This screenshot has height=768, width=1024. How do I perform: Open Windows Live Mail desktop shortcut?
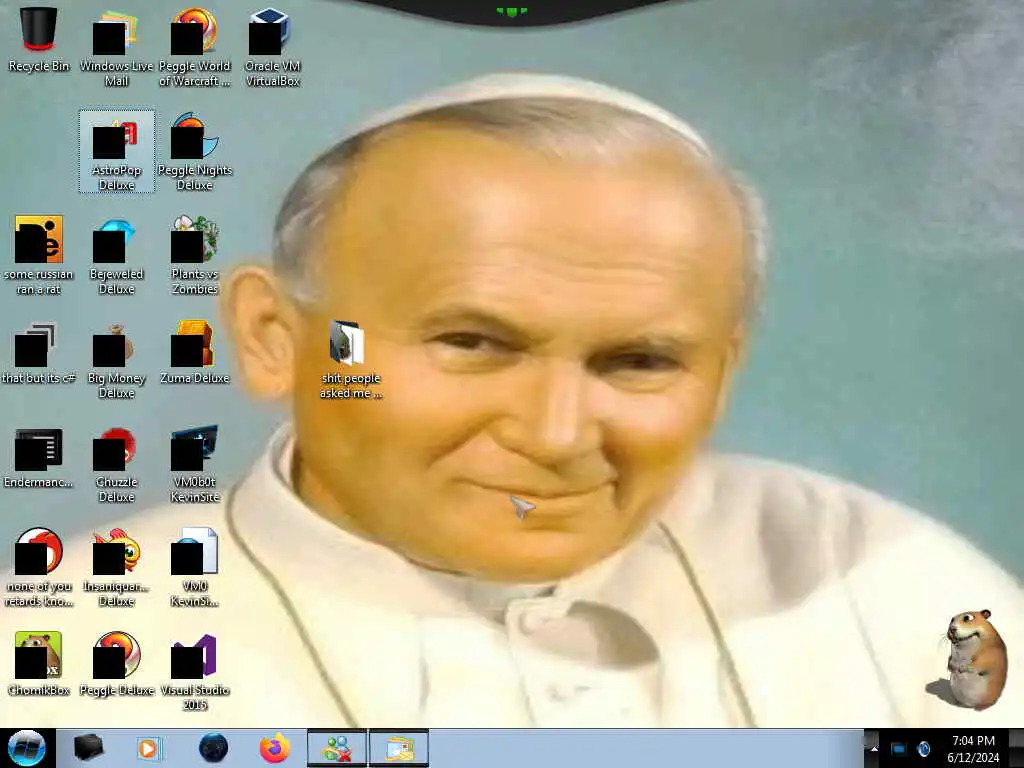coord(116,46)
